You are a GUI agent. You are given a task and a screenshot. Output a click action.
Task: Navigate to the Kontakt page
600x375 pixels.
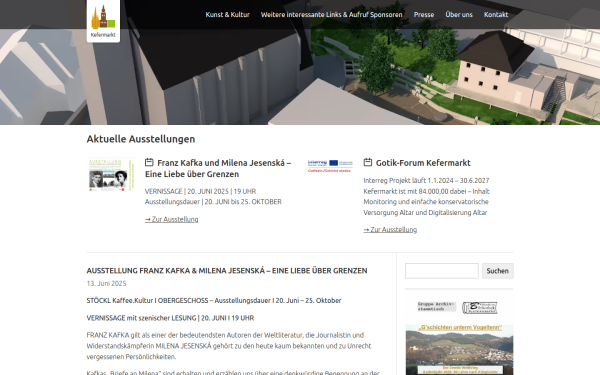[x=496, y=15]
